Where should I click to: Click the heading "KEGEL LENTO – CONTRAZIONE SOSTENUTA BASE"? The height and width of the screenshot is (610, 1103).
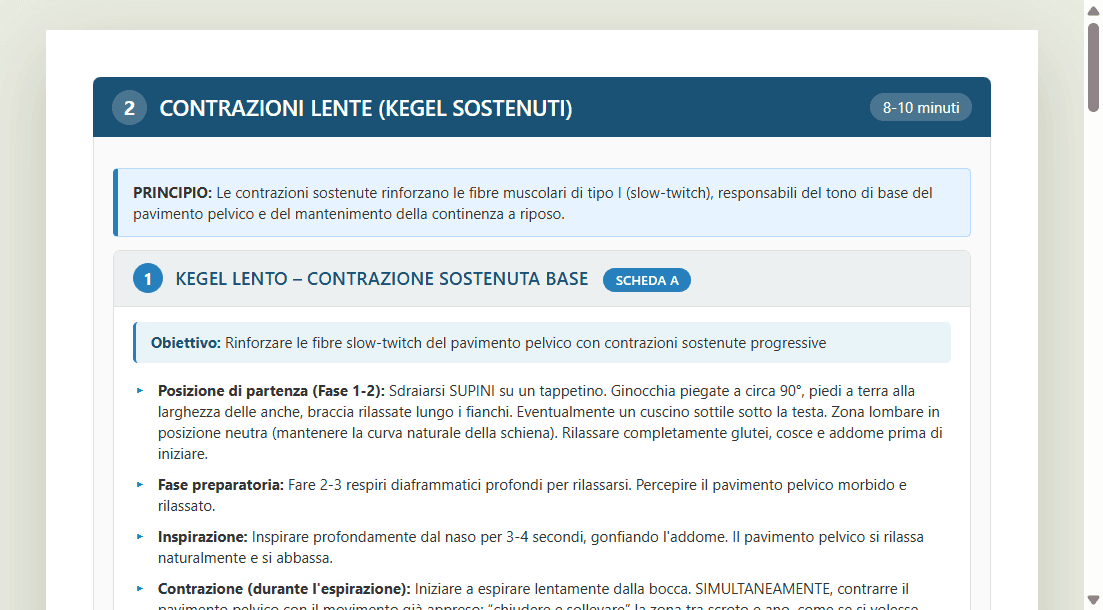pos(382,279)
